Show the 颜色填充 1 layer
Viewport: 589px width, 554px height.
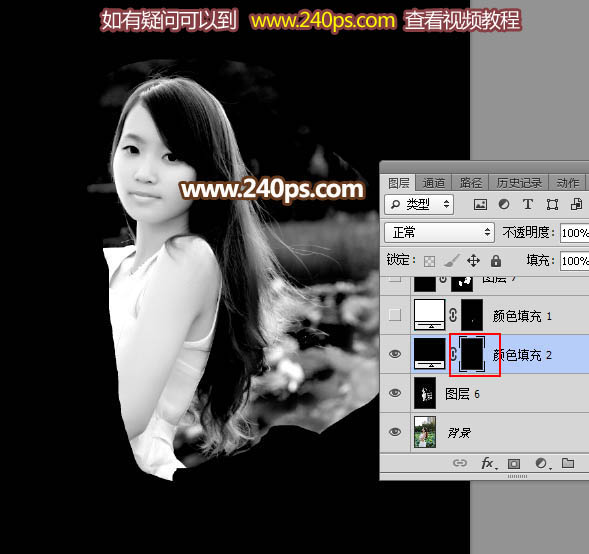click(395, 315)
